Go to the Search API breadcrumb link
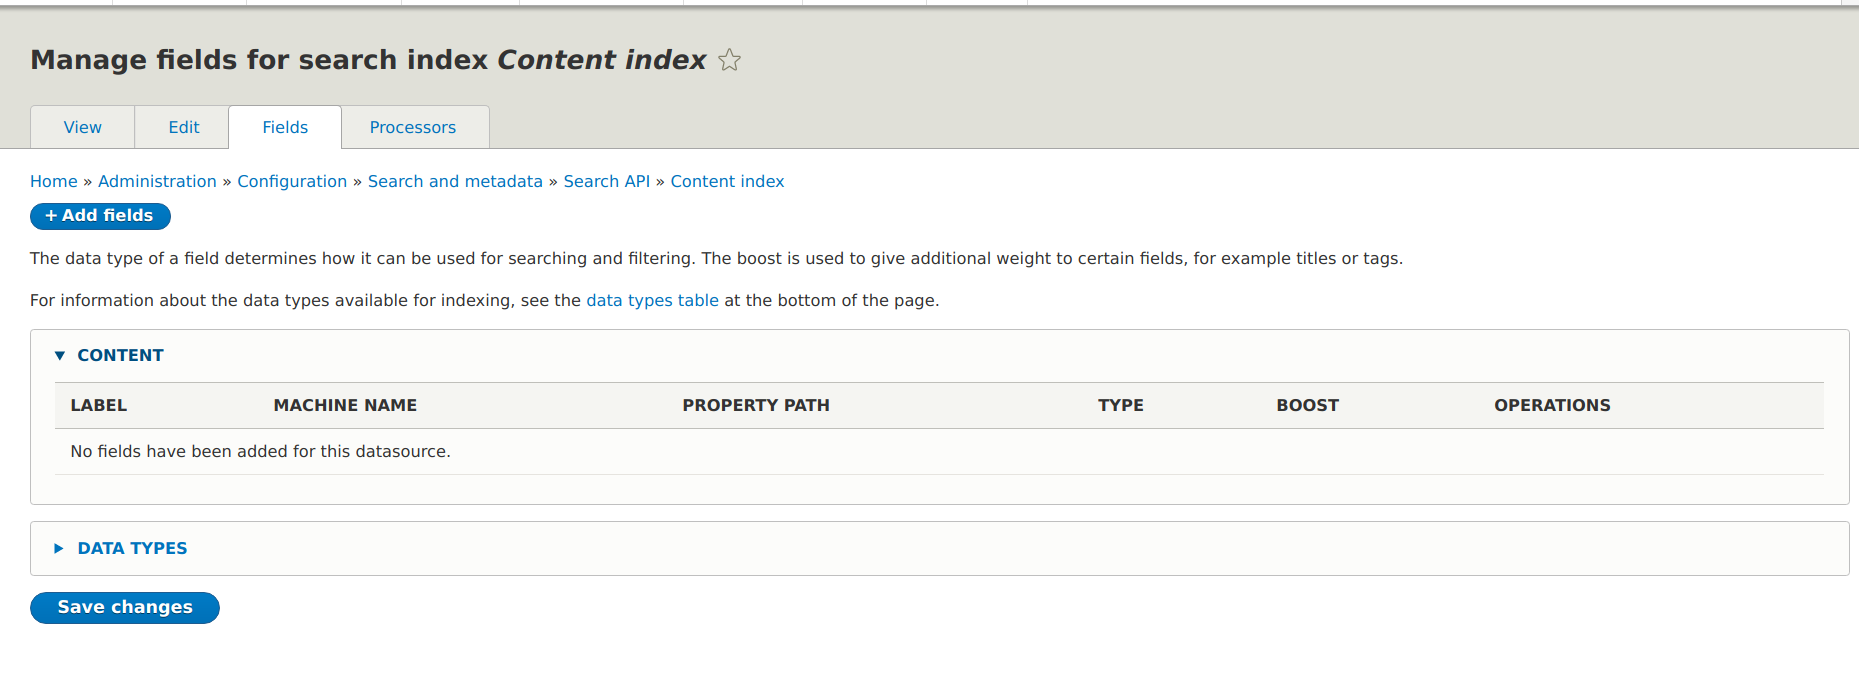This screenshot has height=675, width=1859. click(x=606, y=182)
